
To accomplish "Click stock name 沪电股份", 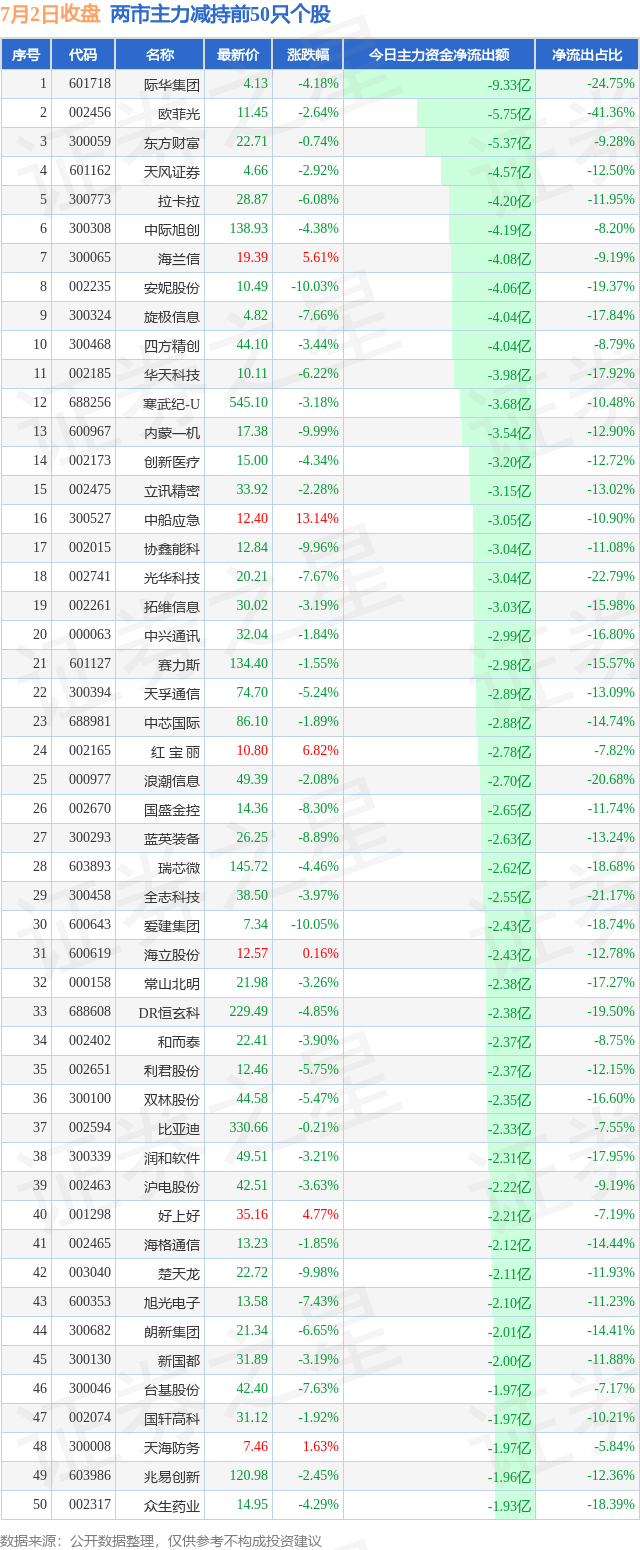I will [172, 1186].
